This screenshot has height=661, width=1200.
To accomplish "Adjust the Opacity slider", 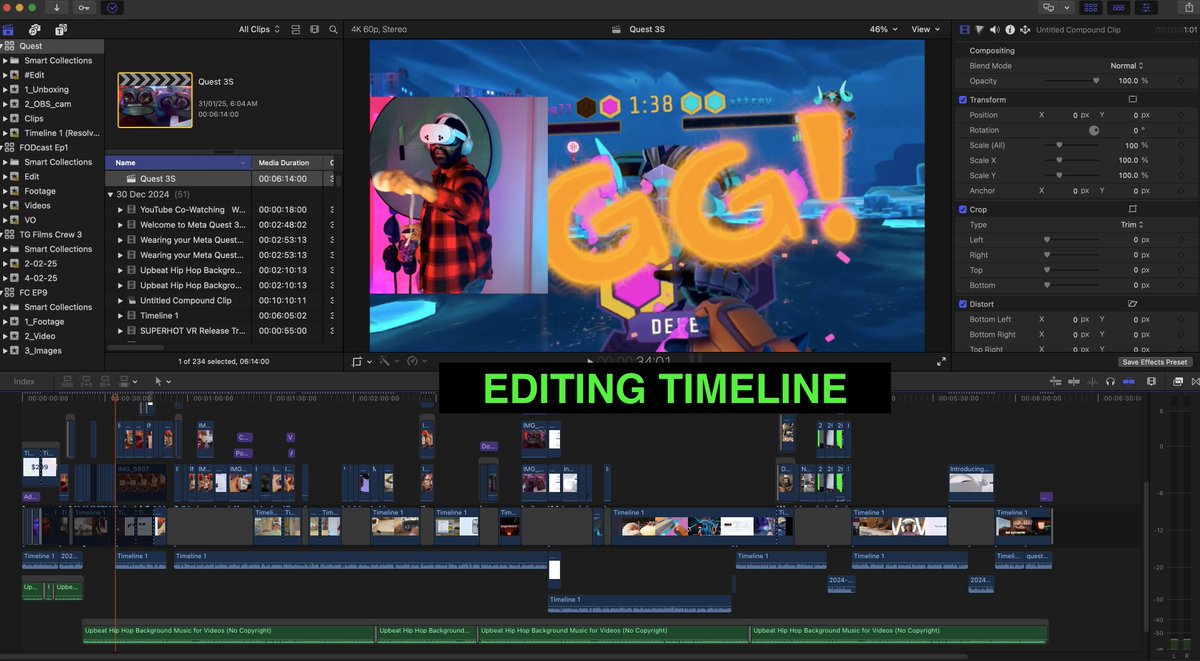I will tap(1072, 81).
